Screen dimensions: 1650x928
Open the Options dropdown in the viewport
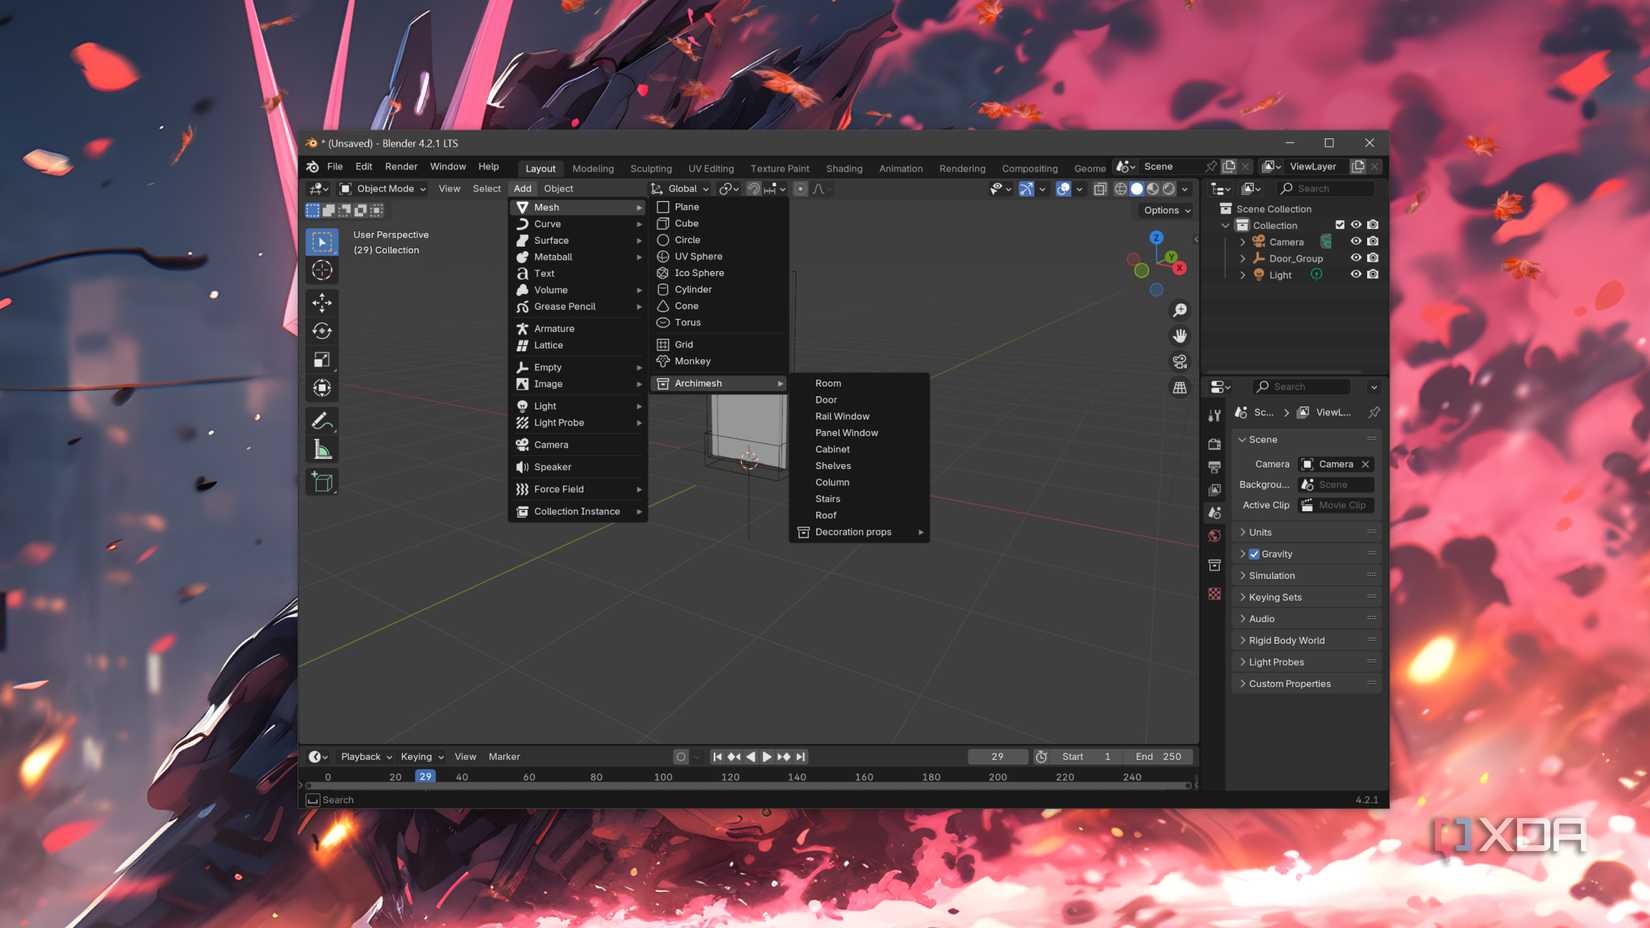(x=1163, y=210)
